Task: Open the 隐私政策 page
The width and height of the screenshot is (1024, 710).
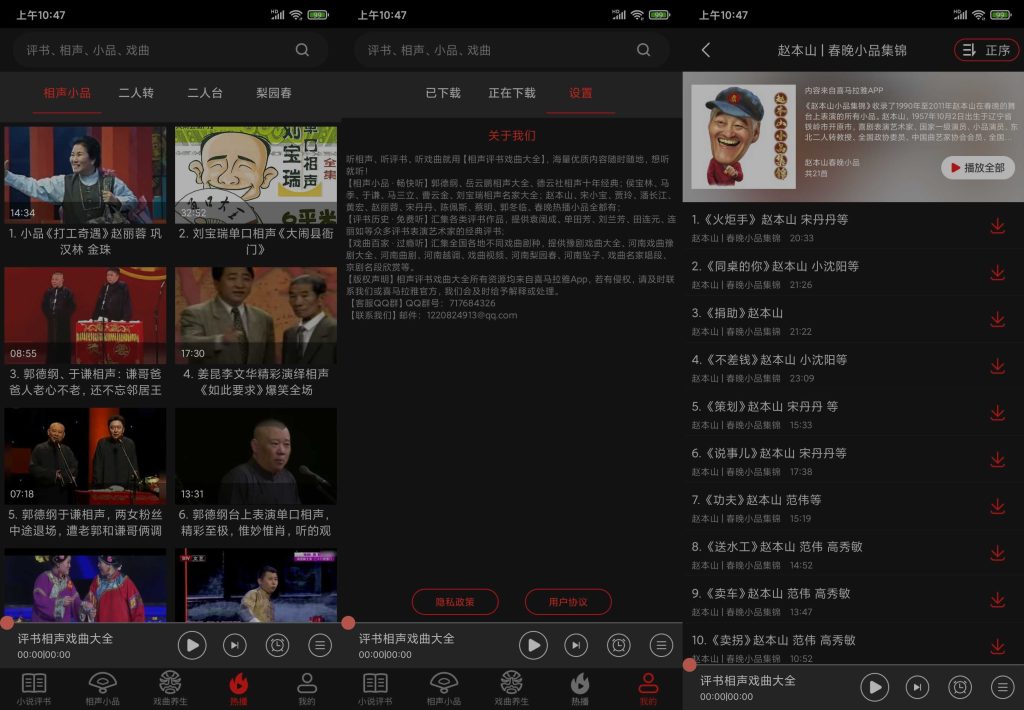Action: pyautogui.click(x=453, y=602)
